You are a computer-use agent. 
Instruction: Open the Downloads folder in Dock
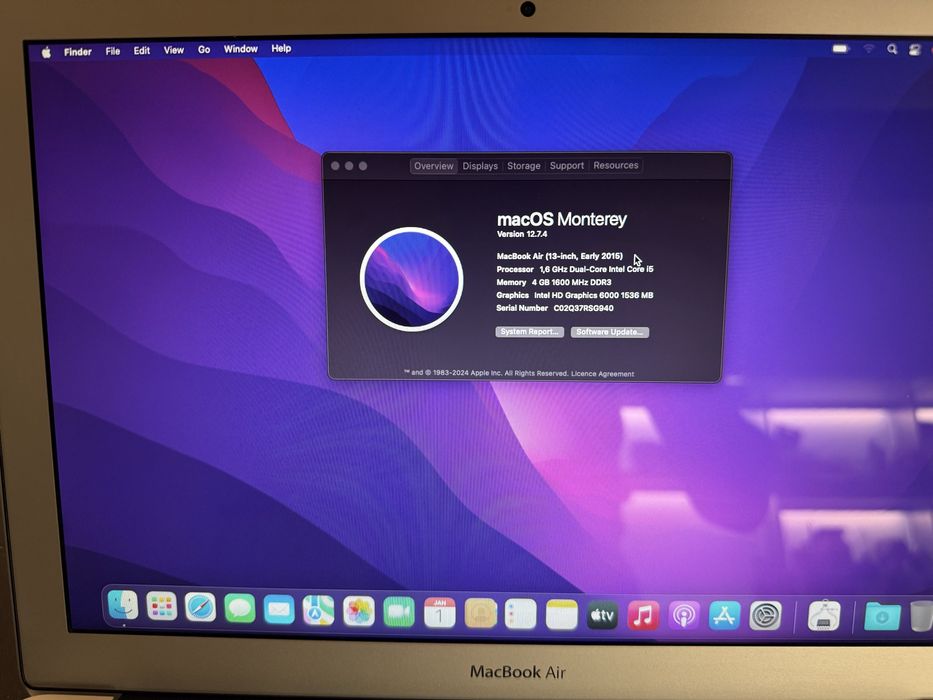(882, 617)
